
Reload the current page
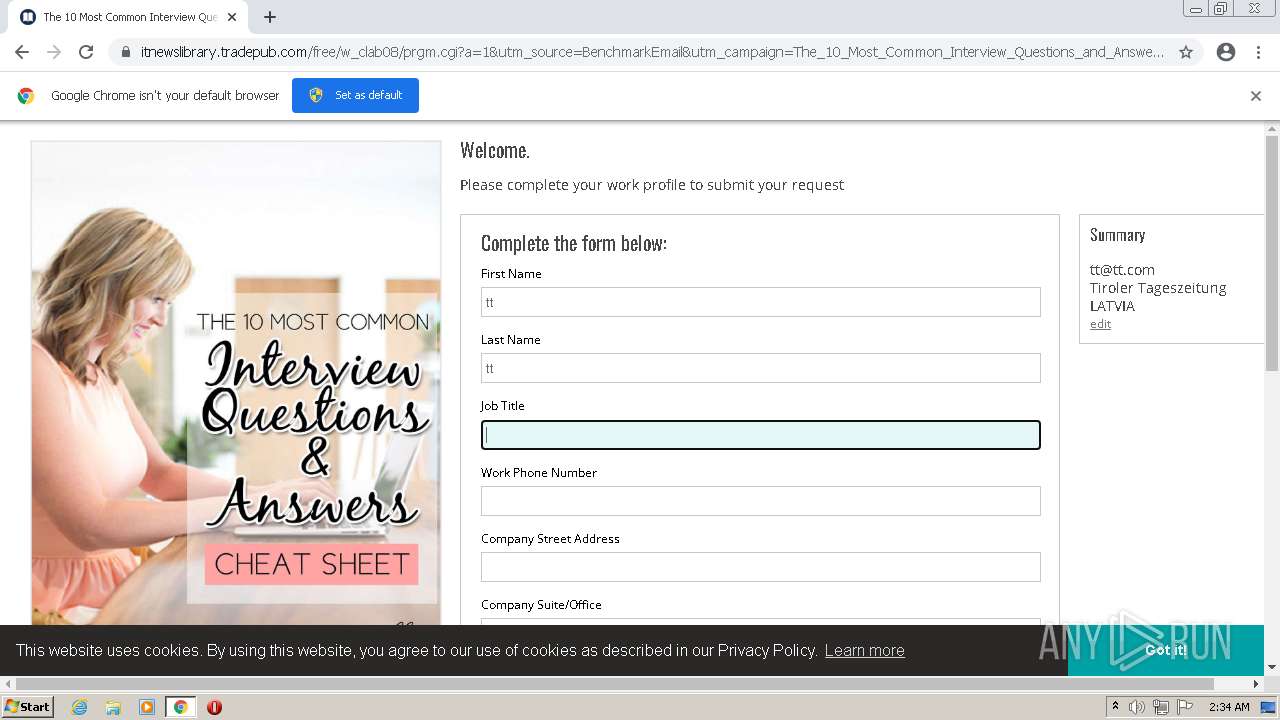[86, 52]
